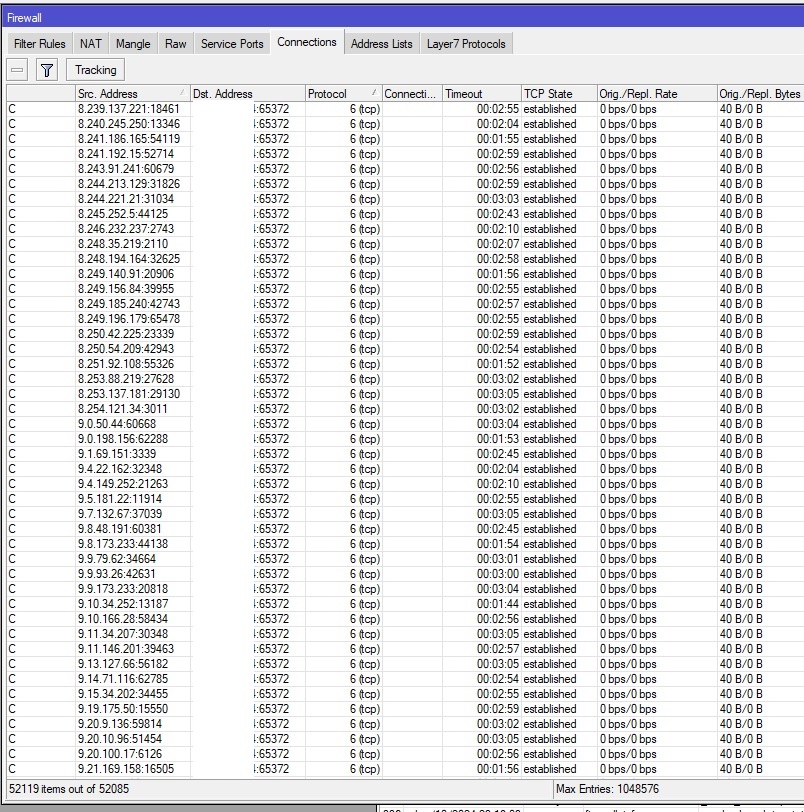
Task: Open the Raw tab
Action: [x=176, y=44]
